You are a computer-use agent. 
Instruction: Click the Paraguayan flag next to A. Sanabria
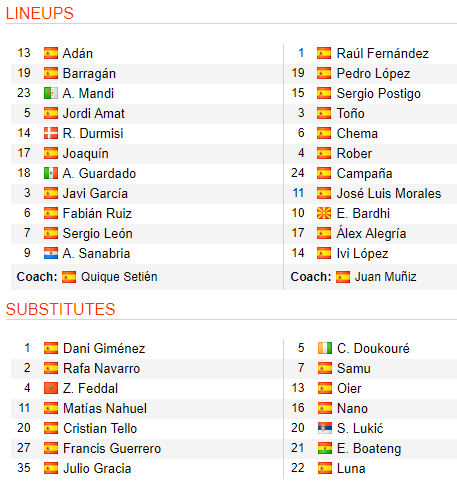(51, 253)
